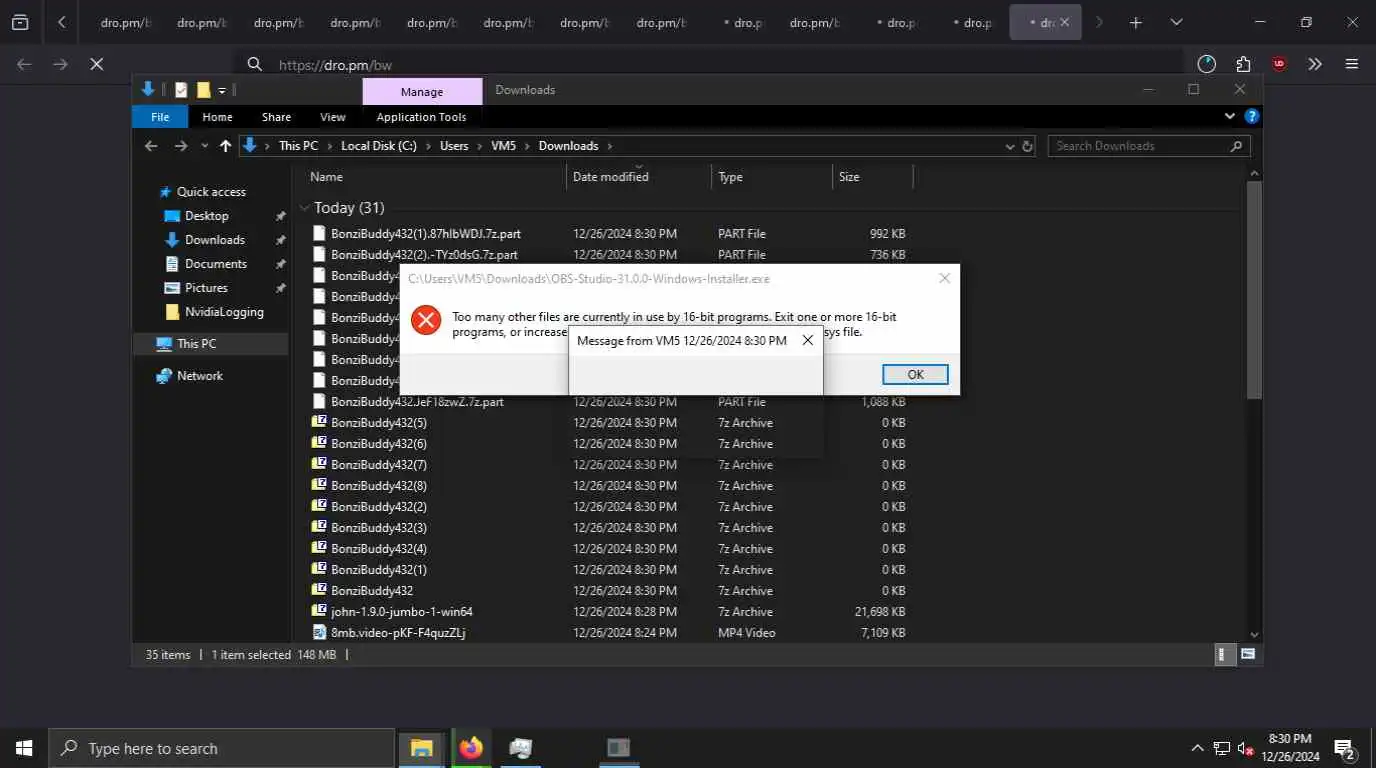Open the File tab in Explorer ribbon
The width and height of the screenshot is (1376, 768).
160,117
